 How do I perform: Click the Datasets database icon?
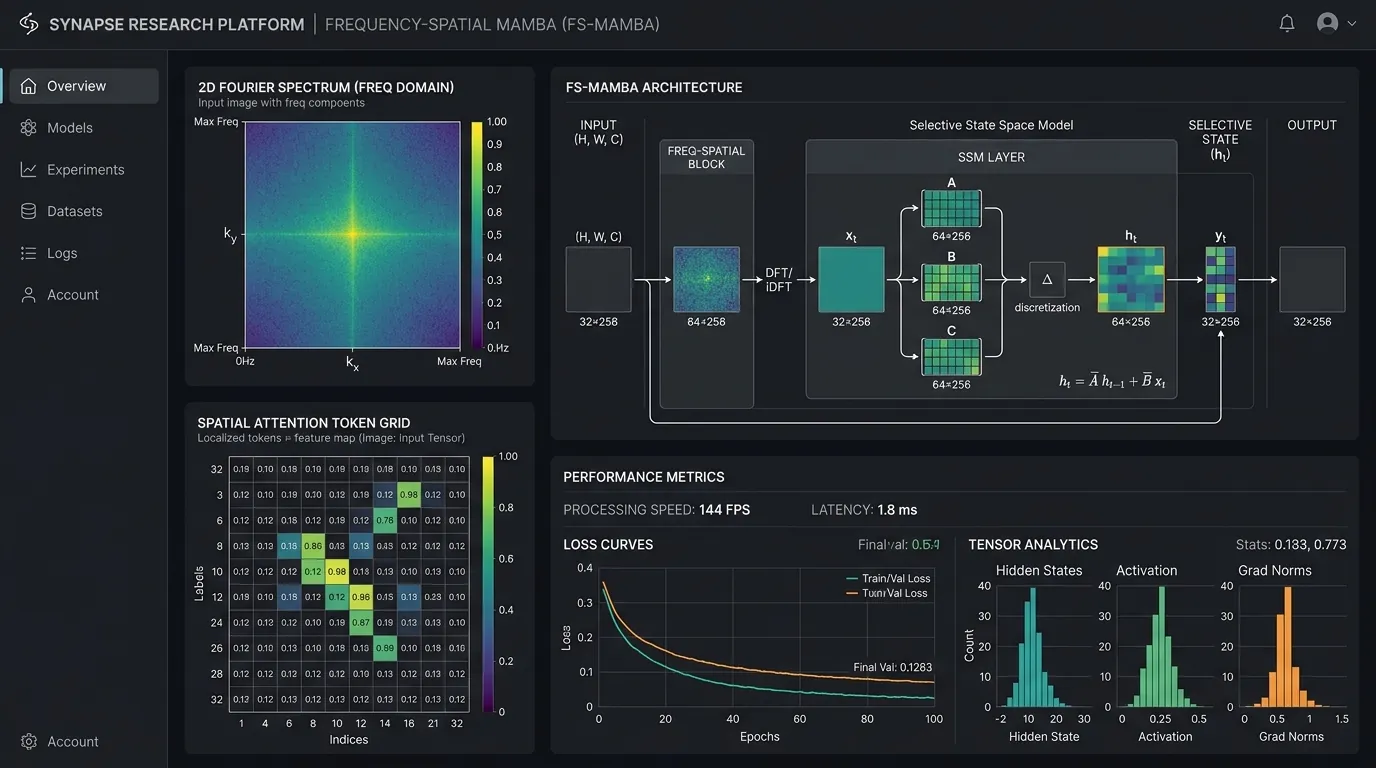(28, 211)
